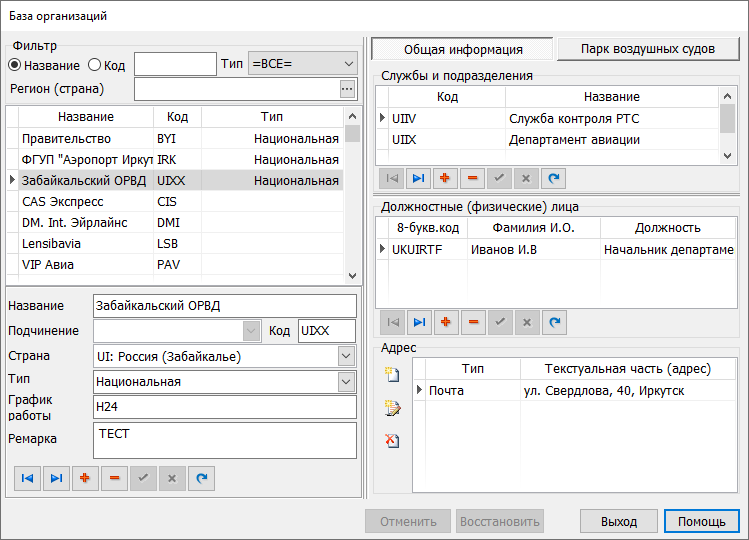The height and width of the screenshot is (540, 749).
Task: Click the Помощь button
Action: pyautogui.click(x=701, y=521)
